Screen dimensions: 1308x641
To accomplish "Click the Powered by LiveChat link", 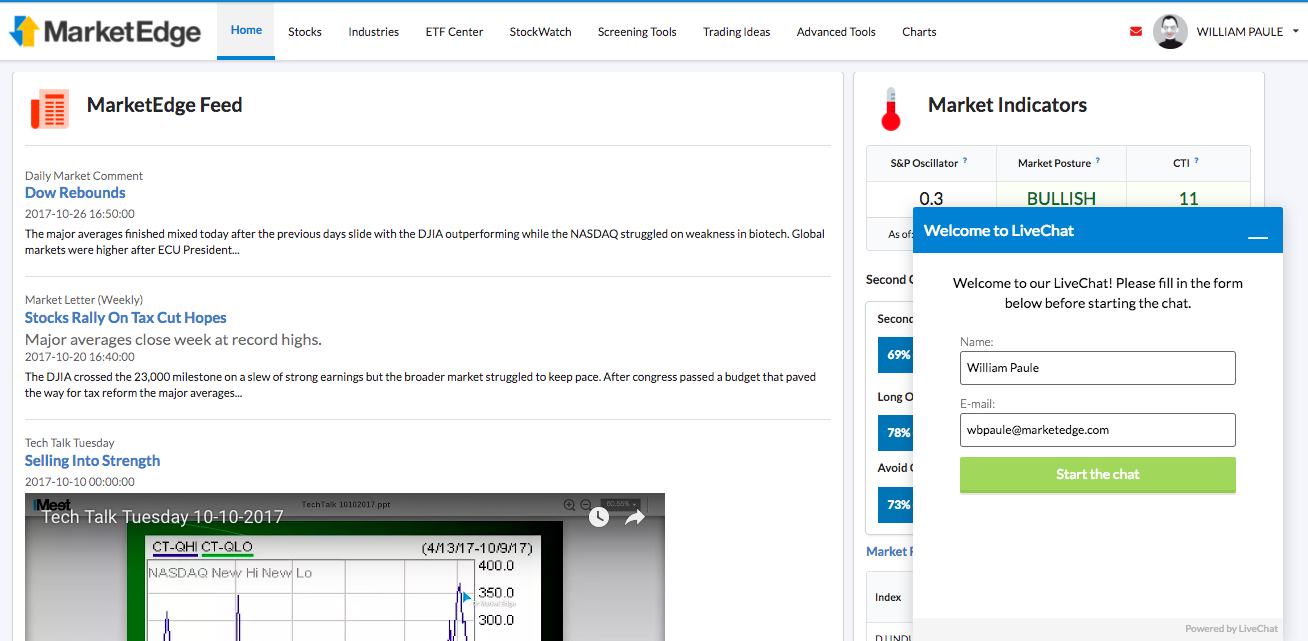I will 1231,629.
